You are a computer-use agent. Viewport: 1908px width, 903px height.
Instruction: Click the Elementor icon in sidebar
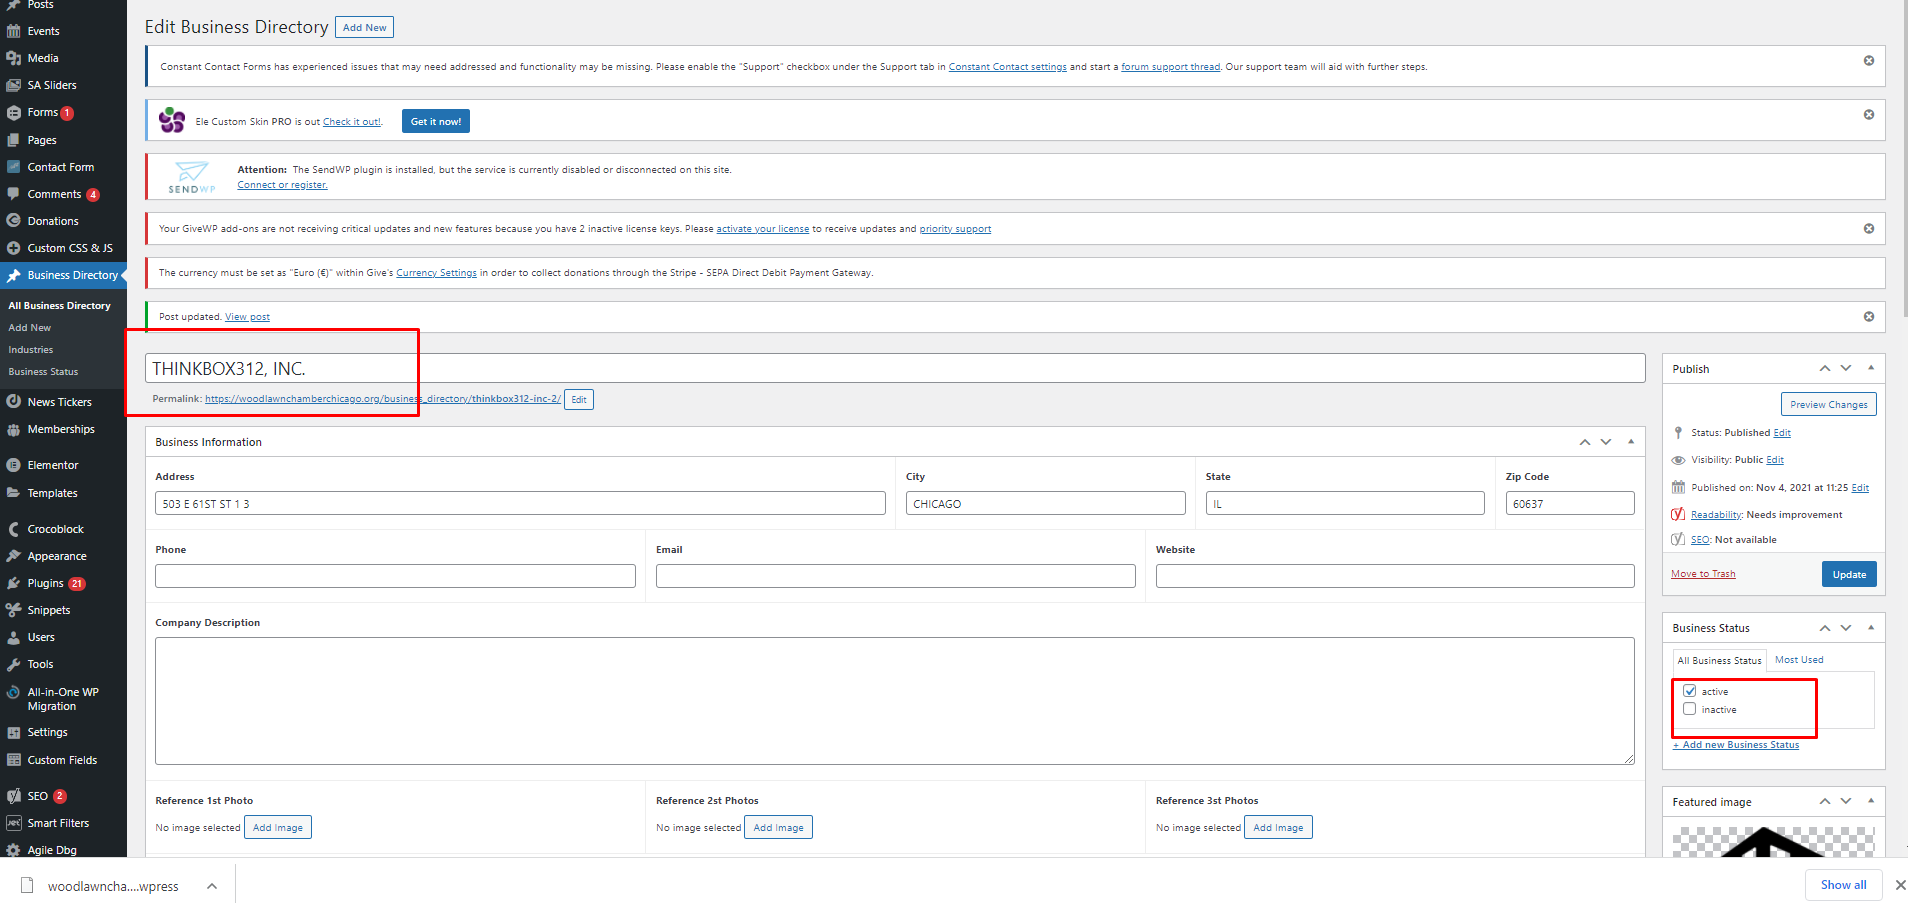click(x=14, y=465)
